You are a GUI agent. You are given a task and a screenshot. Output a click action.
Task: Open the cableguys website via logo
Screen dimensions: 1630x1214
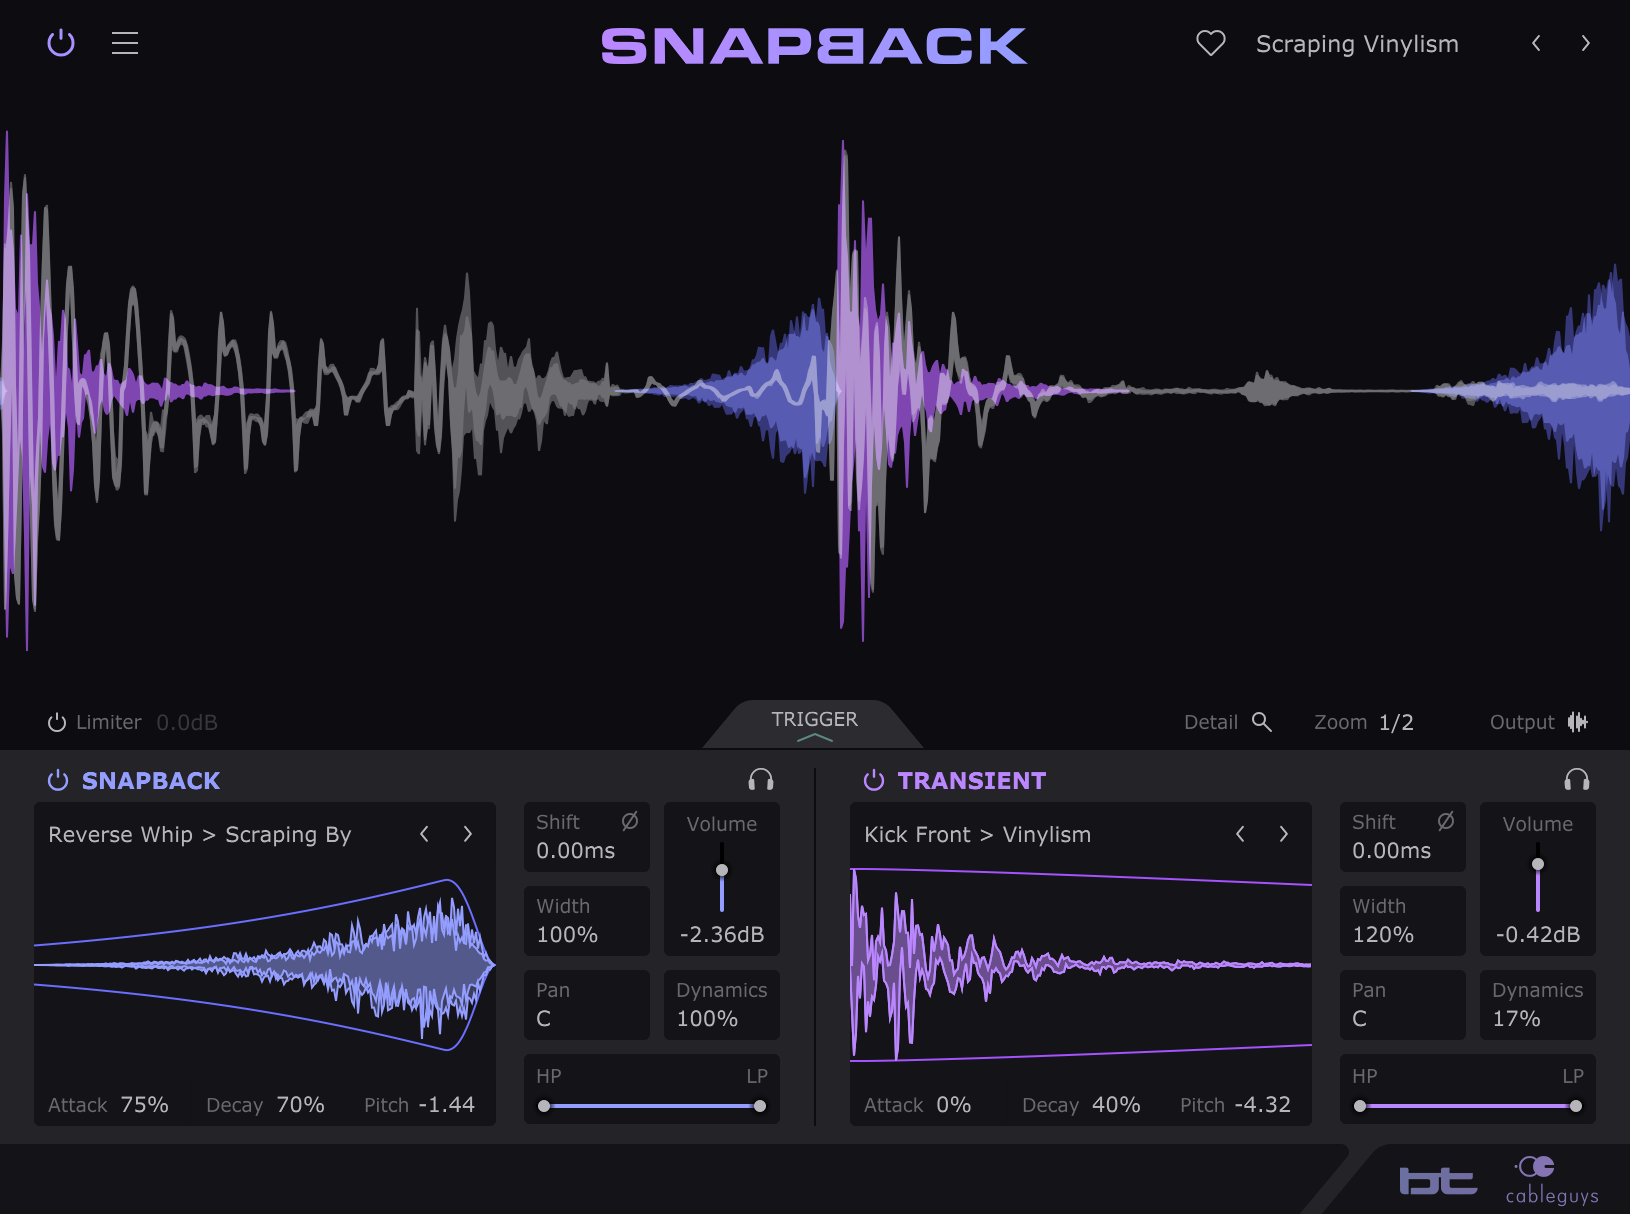(x=1550, y=1180)
